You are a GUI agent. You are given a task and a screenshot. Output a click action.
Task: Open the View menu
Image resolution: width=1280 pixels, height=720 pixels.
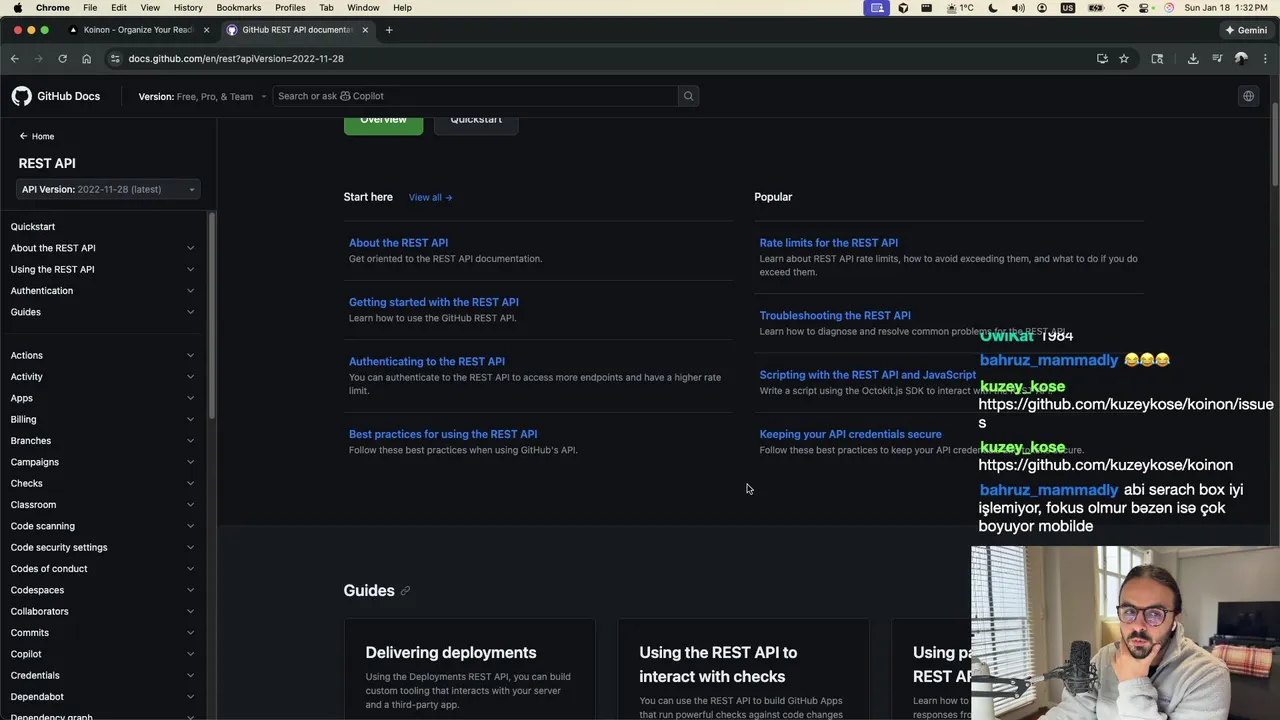[x=150, y=8]
